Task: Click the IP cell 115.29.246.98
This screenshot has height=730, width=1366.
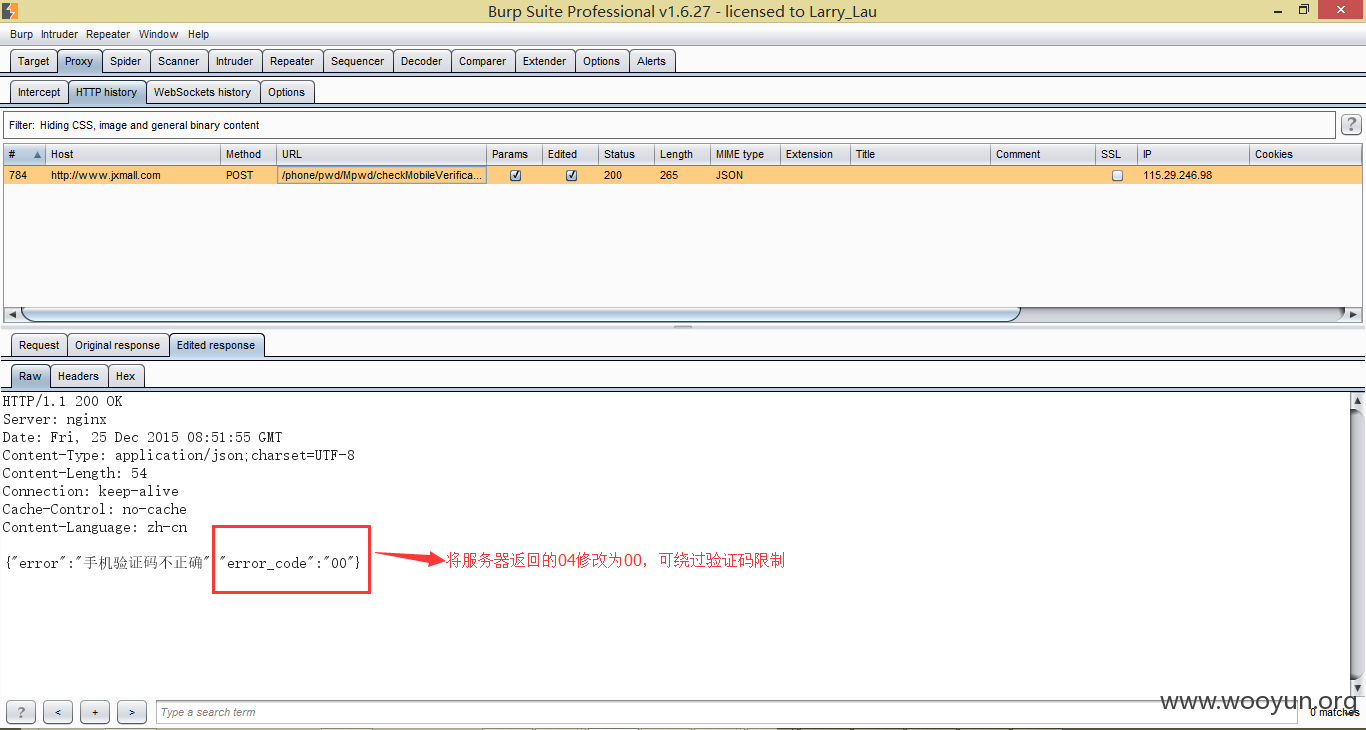Action: click(x=1194, y=175)
